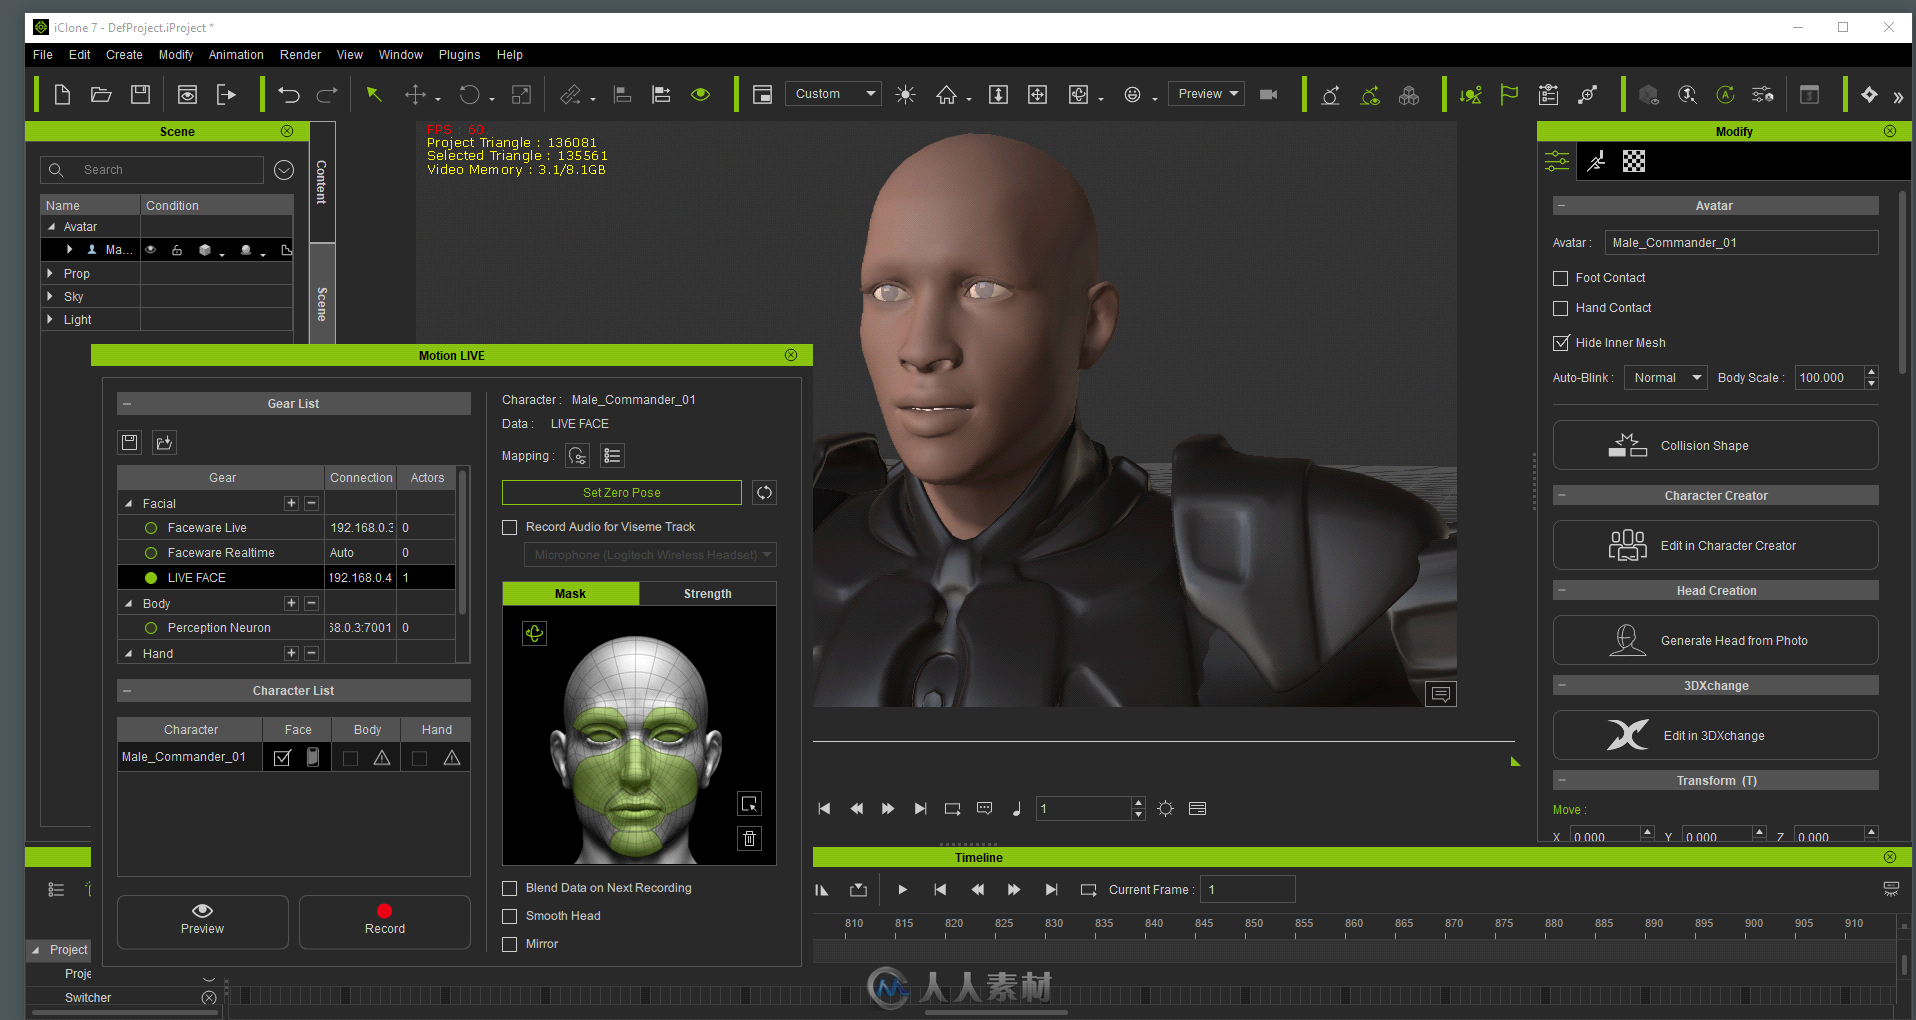This screenshot has height=1020, width=1916.
Task: Click the Set Zero Pose button
Action: (x=622, y=493)
